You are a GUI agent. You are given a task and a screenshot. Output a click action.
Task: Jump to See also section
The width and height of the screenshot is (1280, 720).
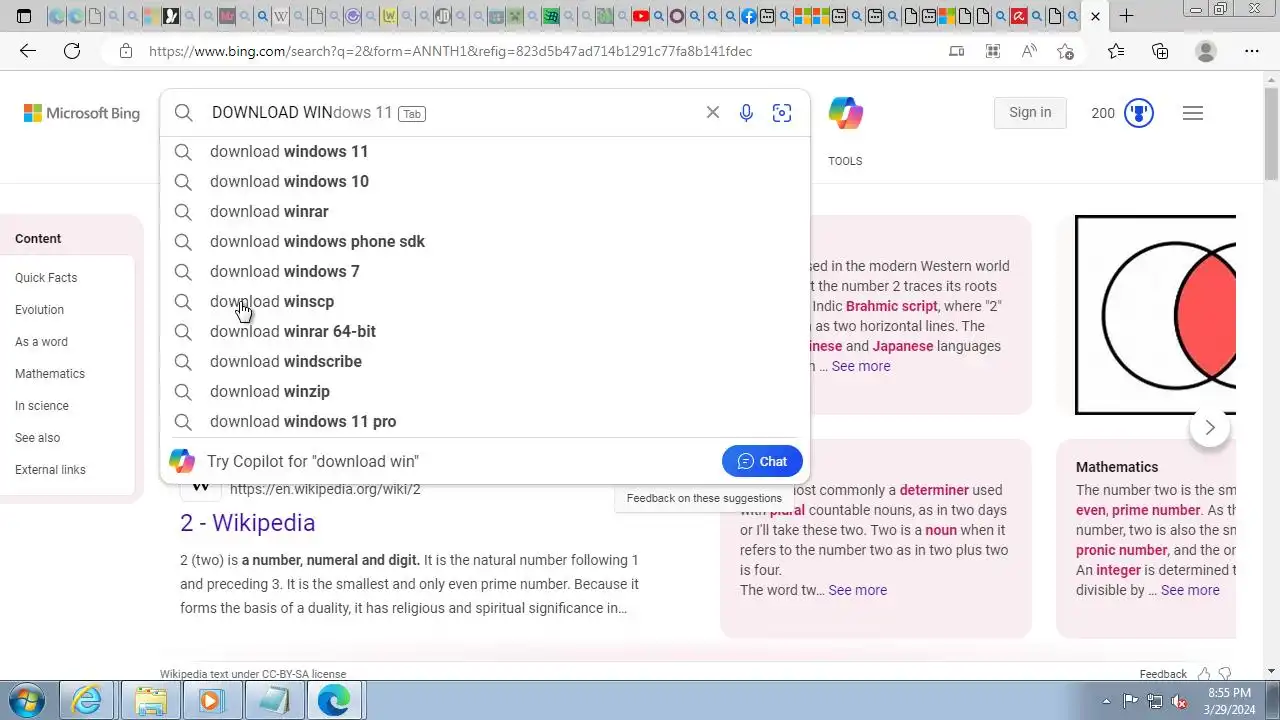click(37, 438)
